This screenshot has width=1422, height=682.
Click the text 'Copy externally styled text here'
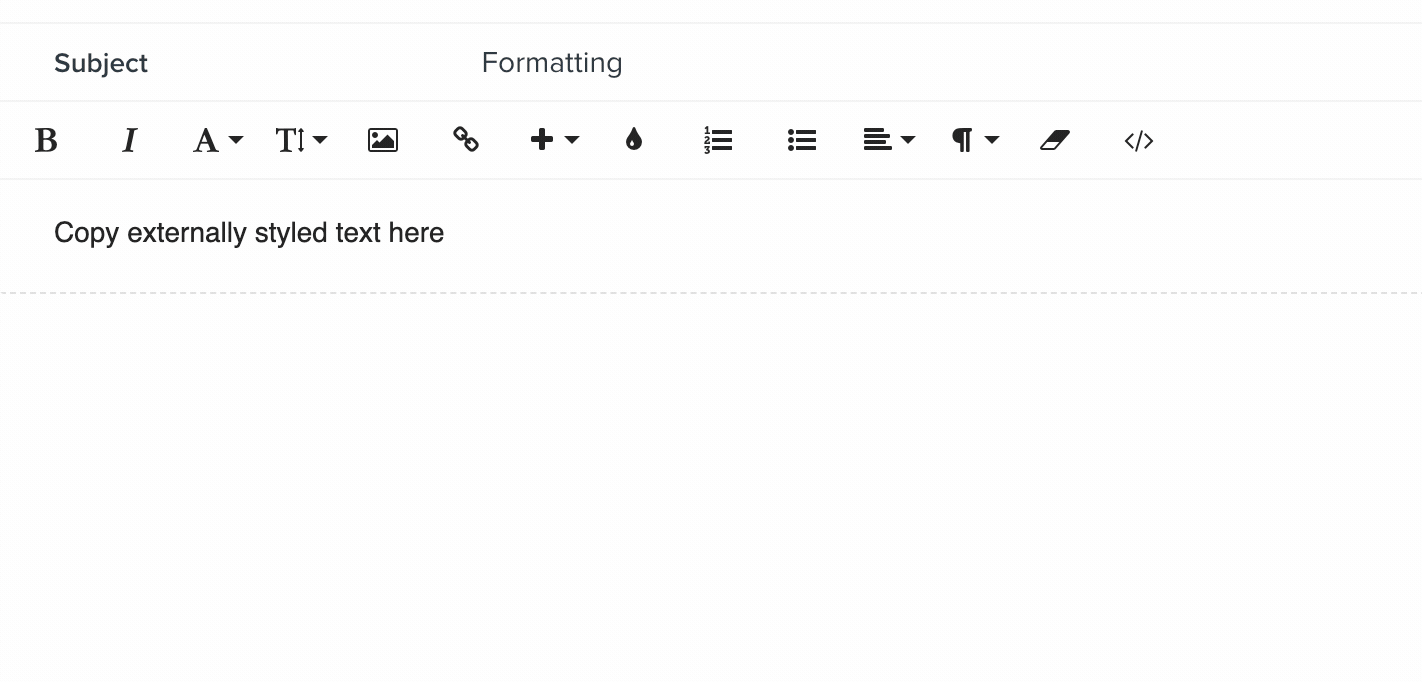(x=249, y=233)
